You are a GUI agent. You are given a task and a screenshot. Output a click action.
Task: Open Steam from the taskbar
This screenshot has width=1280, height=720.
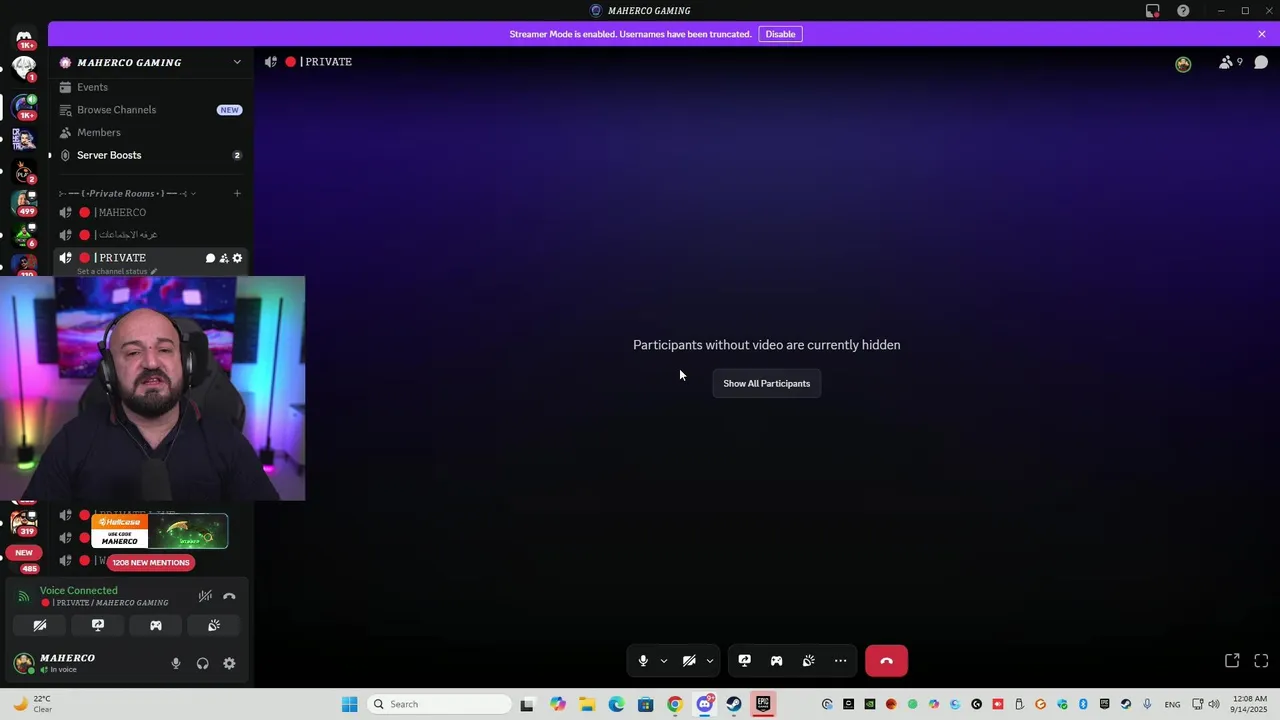(734, 704)
